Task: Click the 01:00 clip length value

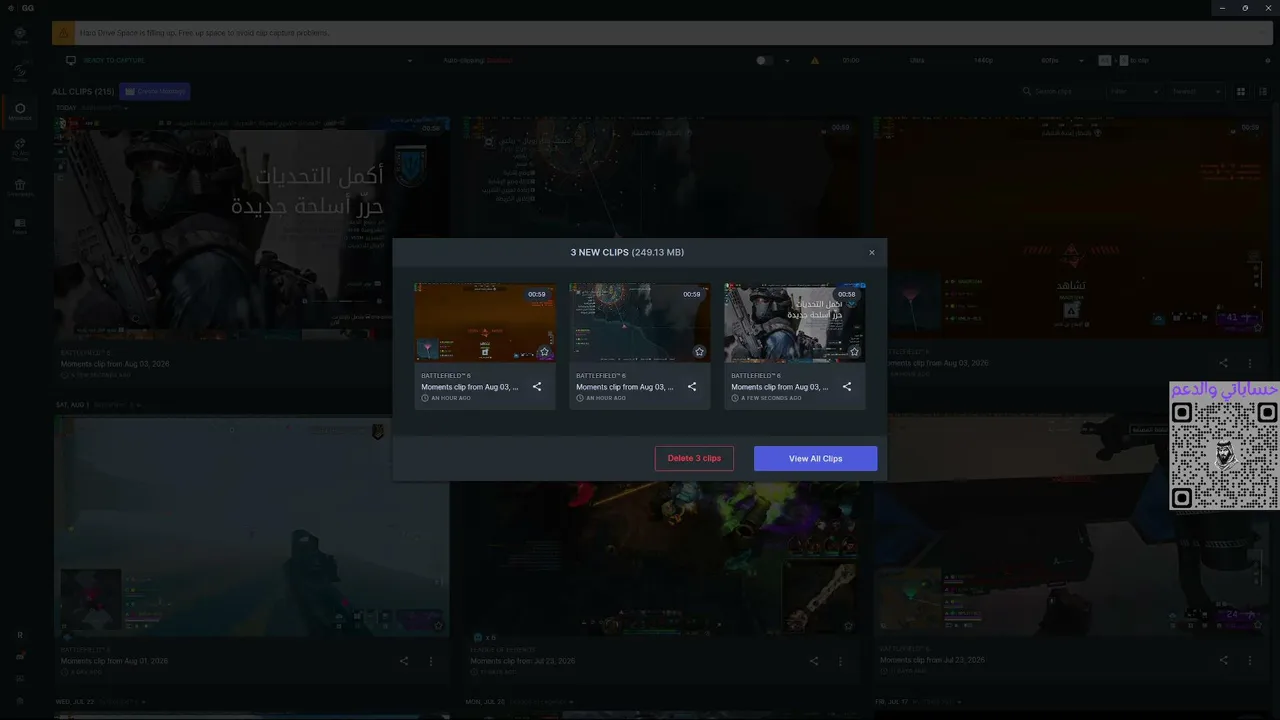Action: pyautogui.click(x=851, y=61)
